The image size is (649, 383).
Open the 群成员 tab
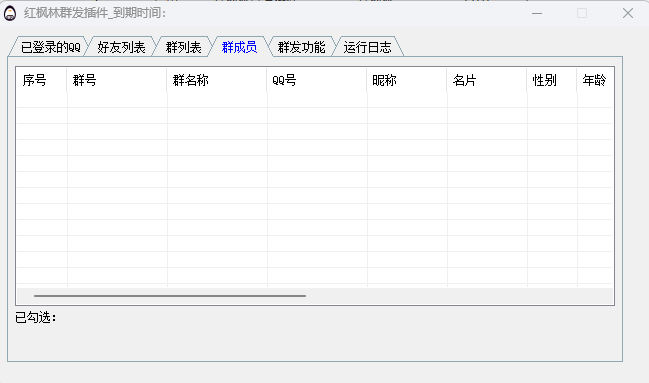239,47
